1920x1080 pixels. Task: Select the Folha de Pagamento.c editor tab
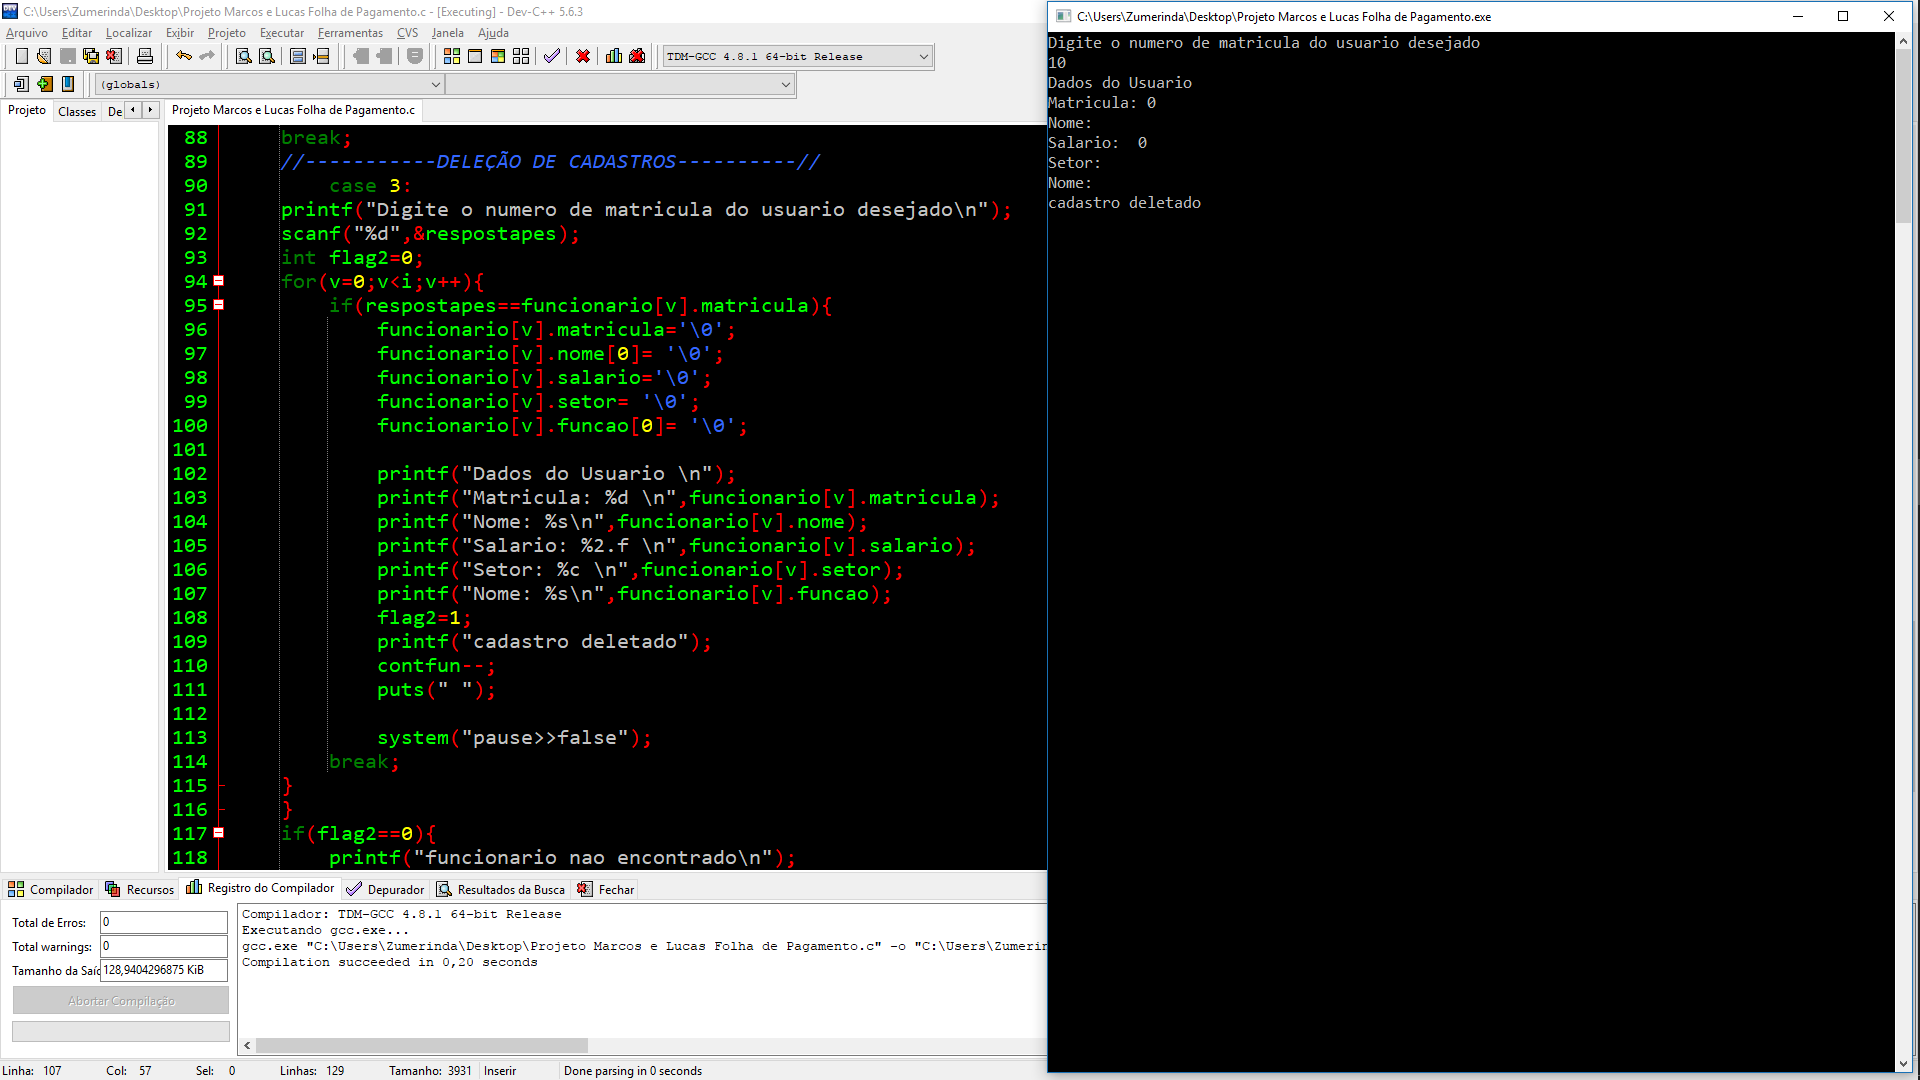[x=293, y=110]
